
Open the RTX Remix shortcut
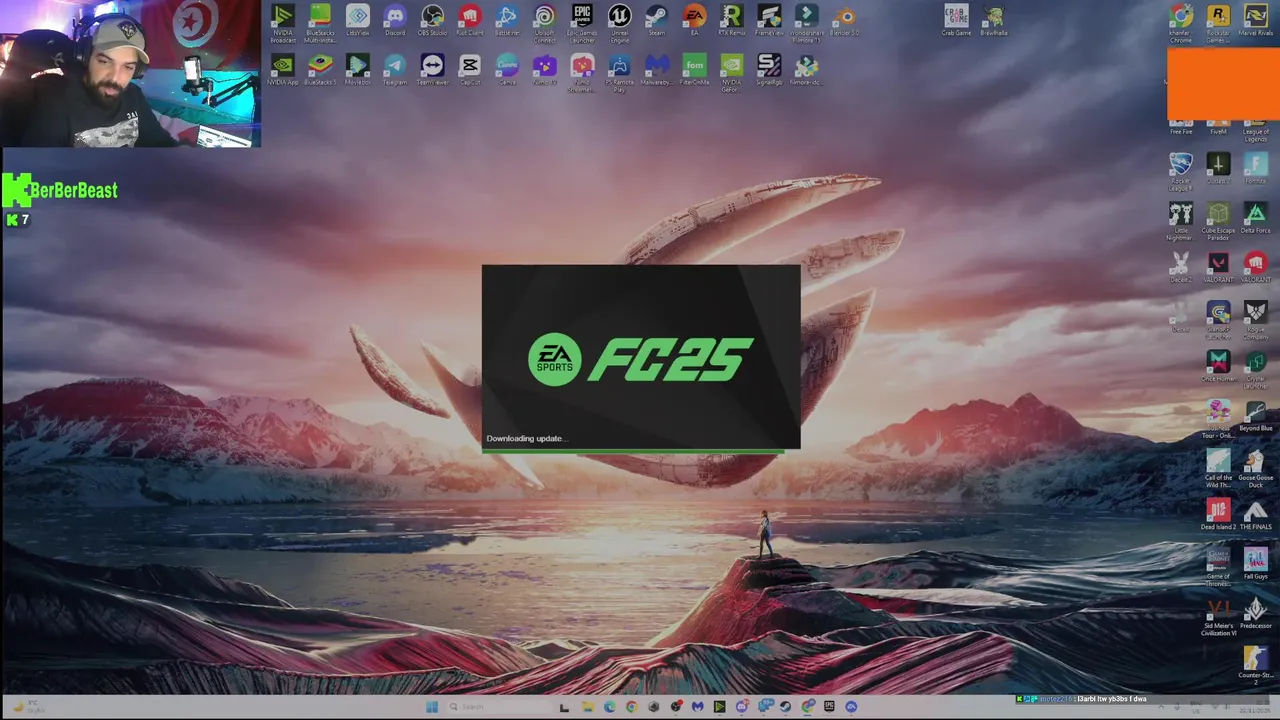click(x=731, y=21)
